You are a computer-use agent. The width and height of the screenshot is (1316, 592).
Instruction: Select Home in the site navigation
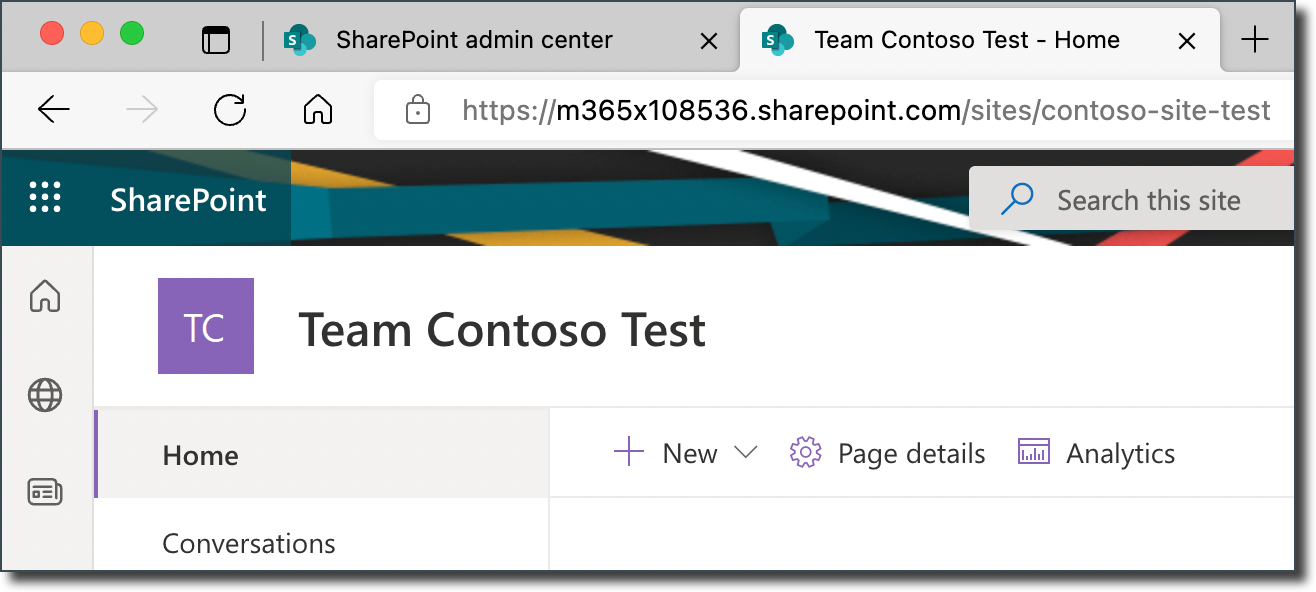tap(200, 455)
